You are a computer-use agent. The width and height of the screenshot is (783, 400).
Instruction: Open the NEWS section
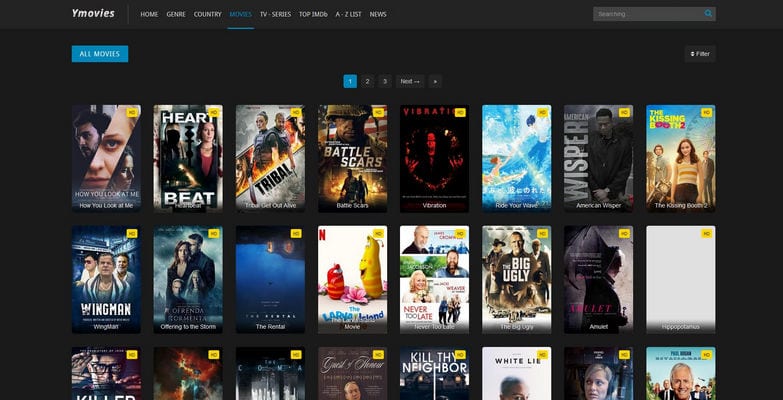[378, 14]
